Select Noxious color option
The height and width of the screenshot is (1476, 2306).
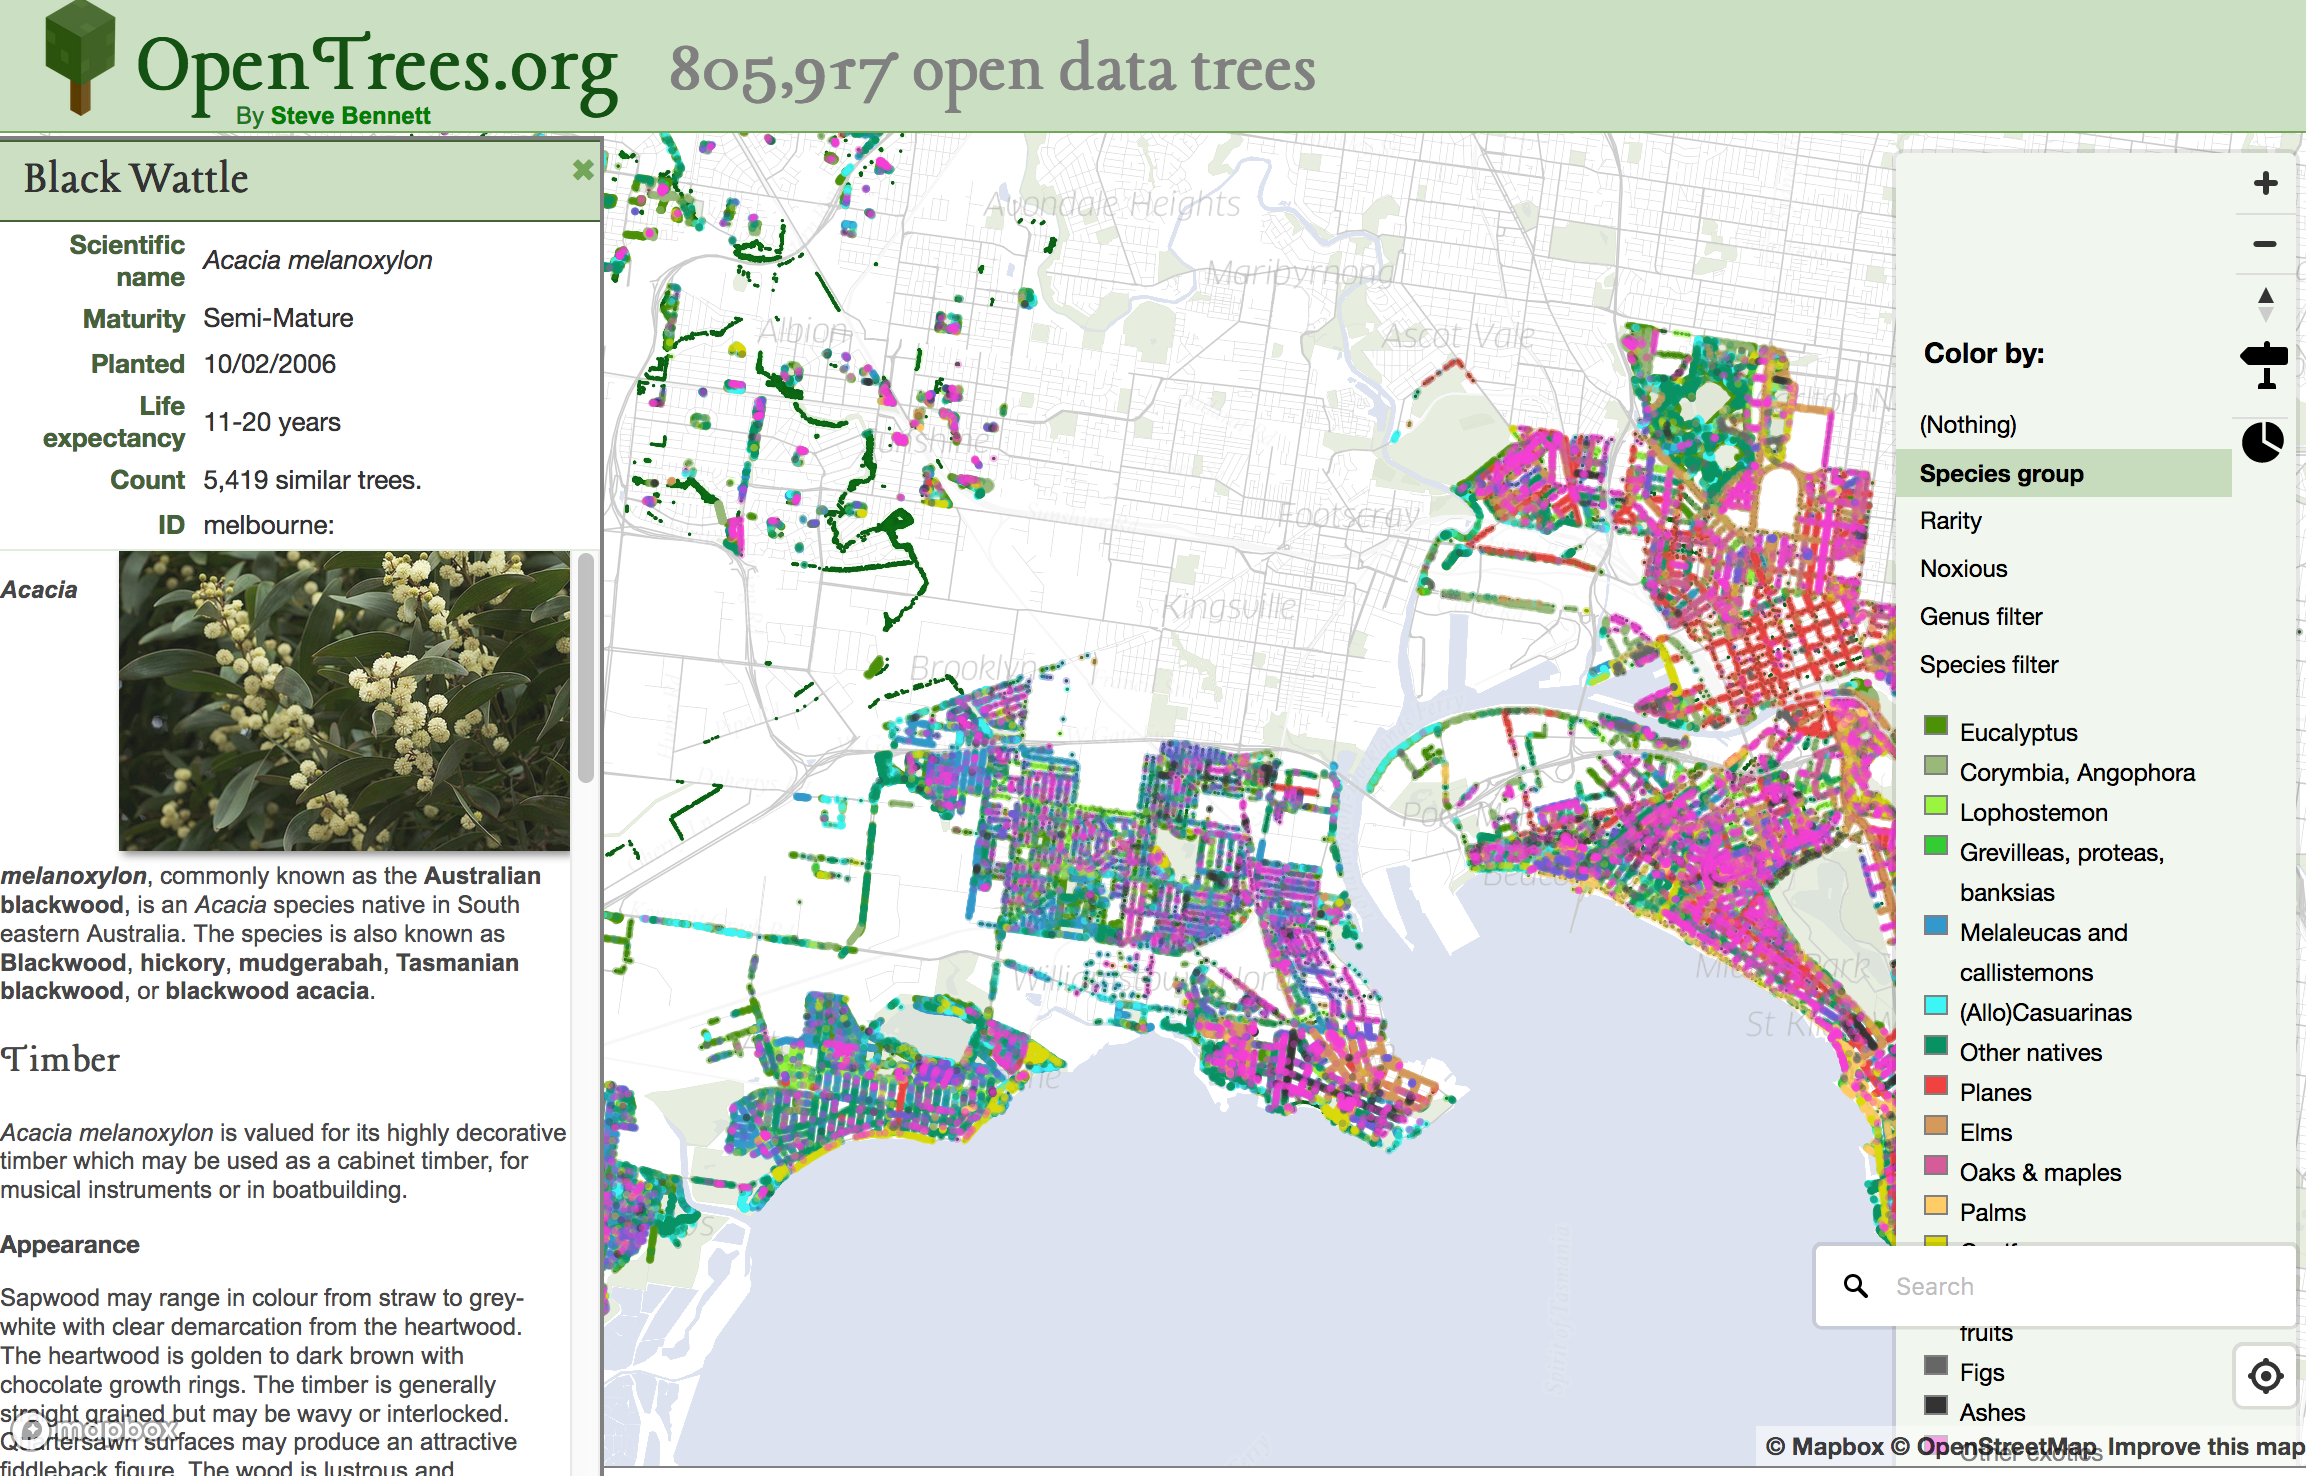tap(1963, 569)
